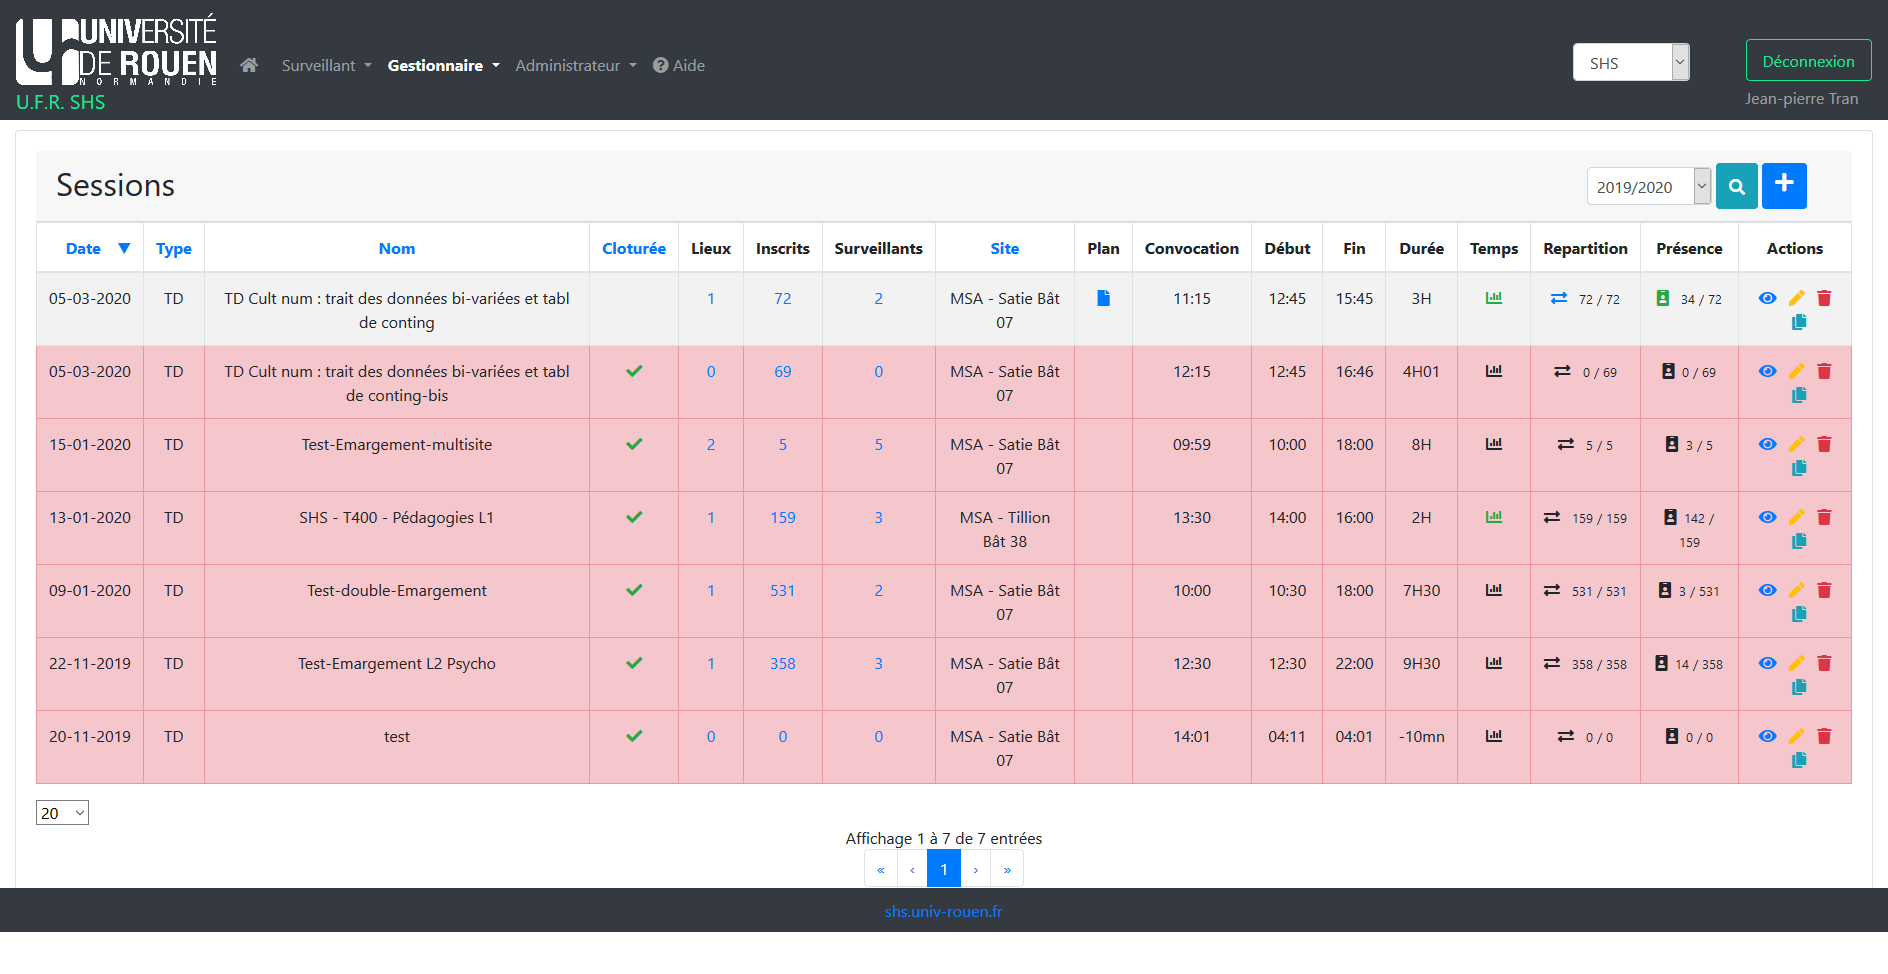Edit the Test-Emargement-multisite session with pencil
This screenshot has height=974, width=1888.
tap(1796, 445)
